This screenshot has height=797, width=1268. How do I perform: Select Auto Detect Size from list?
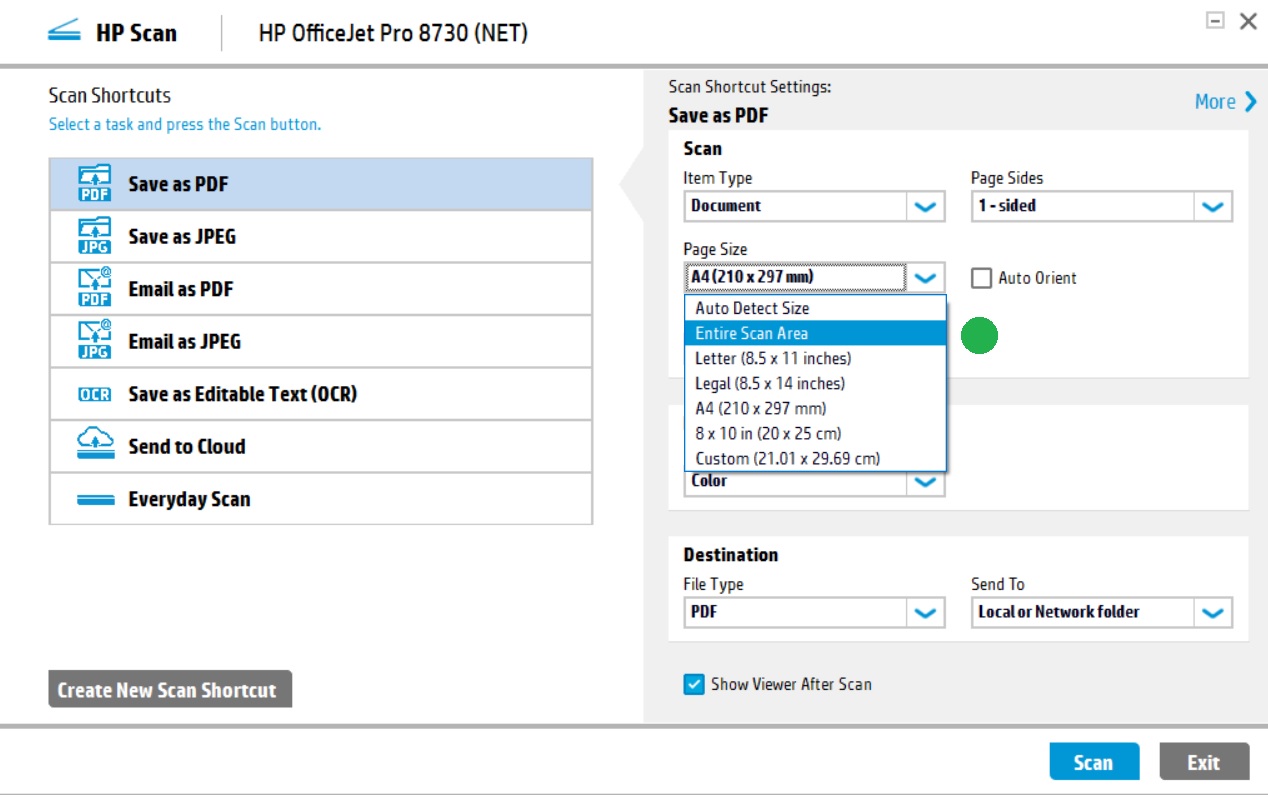click(752, 308)
